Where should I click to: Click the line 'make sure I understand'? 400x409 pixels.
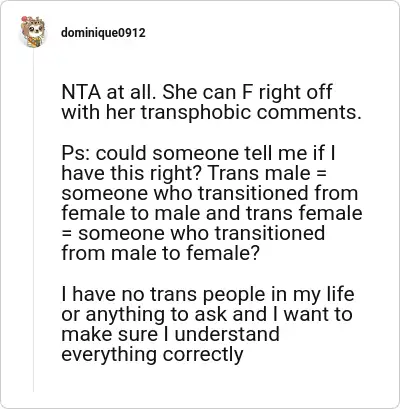click(170, 334)
